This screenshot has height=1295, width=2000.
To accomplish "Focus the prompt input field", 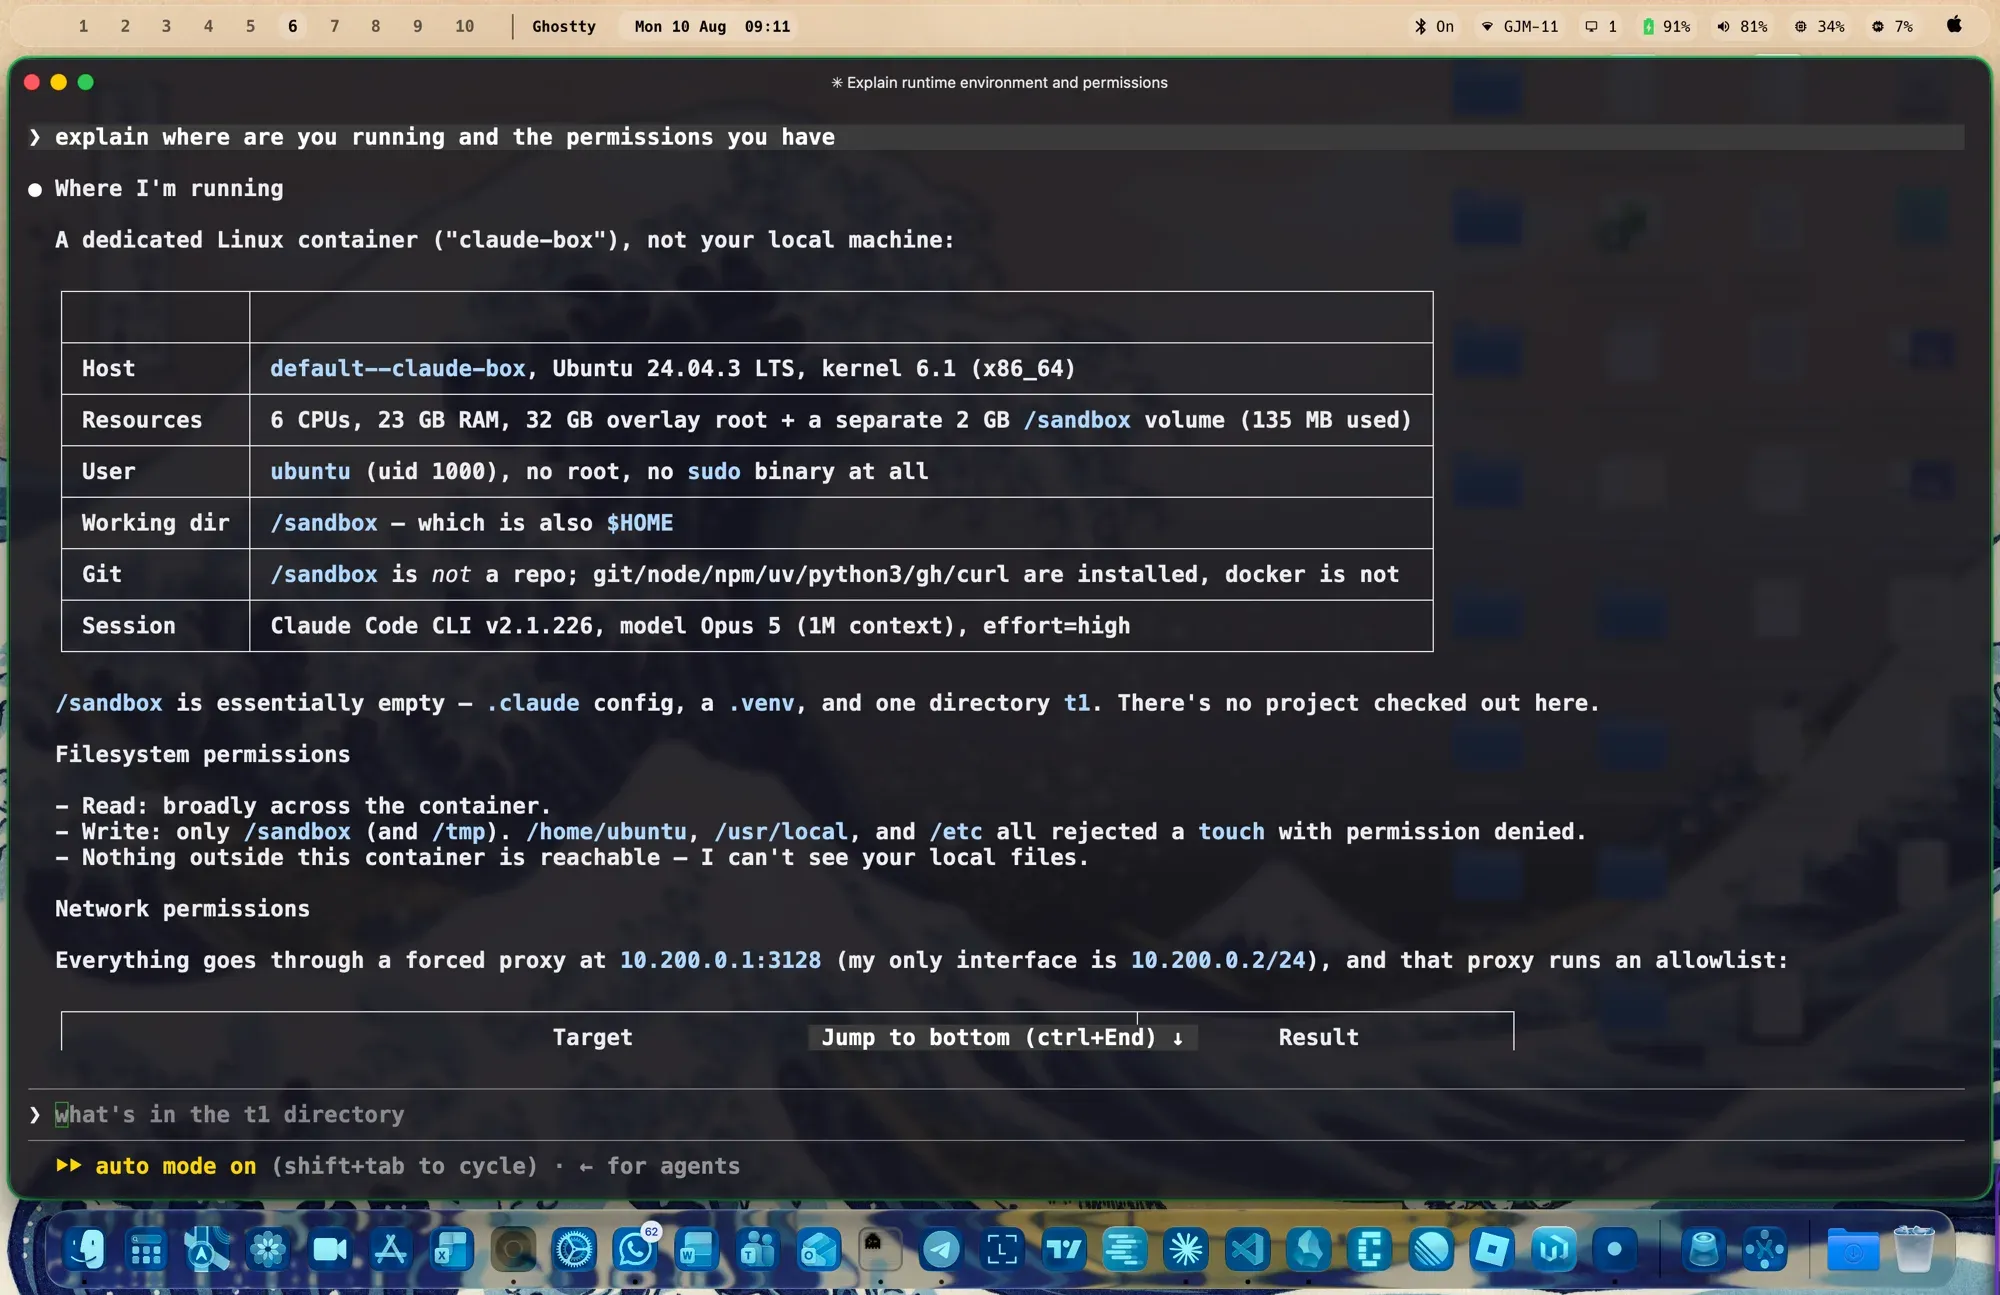I will coord(996,1114).
